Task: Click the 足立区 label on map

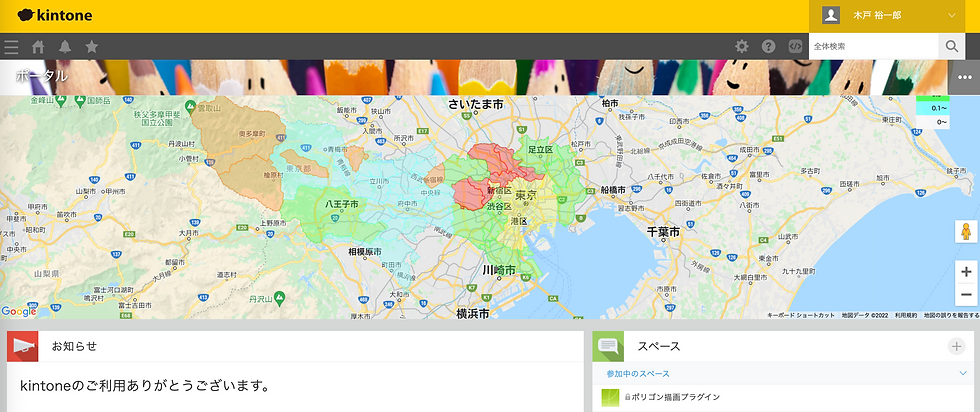Action: coord(541,150)
